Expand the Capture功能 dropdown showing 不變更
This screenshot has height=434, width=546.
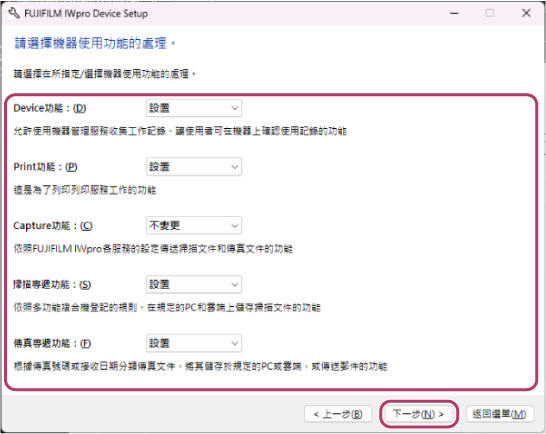(194, 226)
